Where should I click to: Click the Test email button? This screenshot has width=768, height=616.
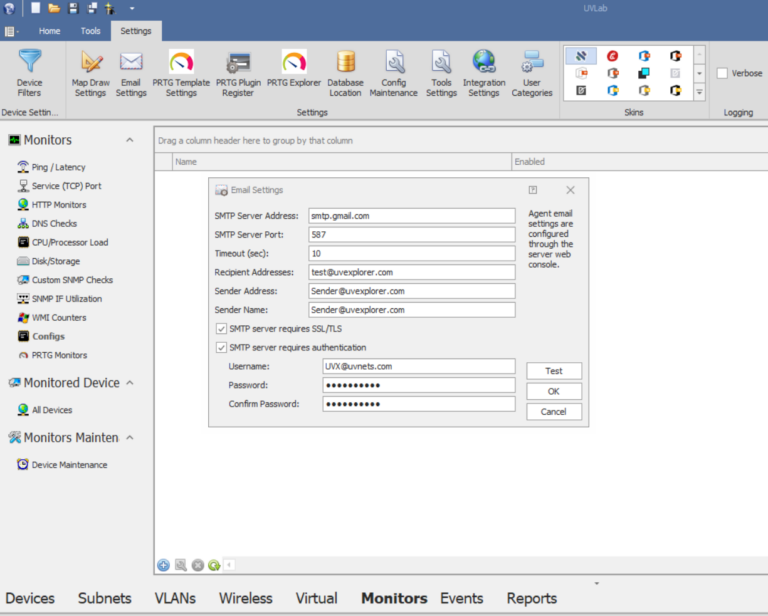pyautogui.click(x=554, y=371)
